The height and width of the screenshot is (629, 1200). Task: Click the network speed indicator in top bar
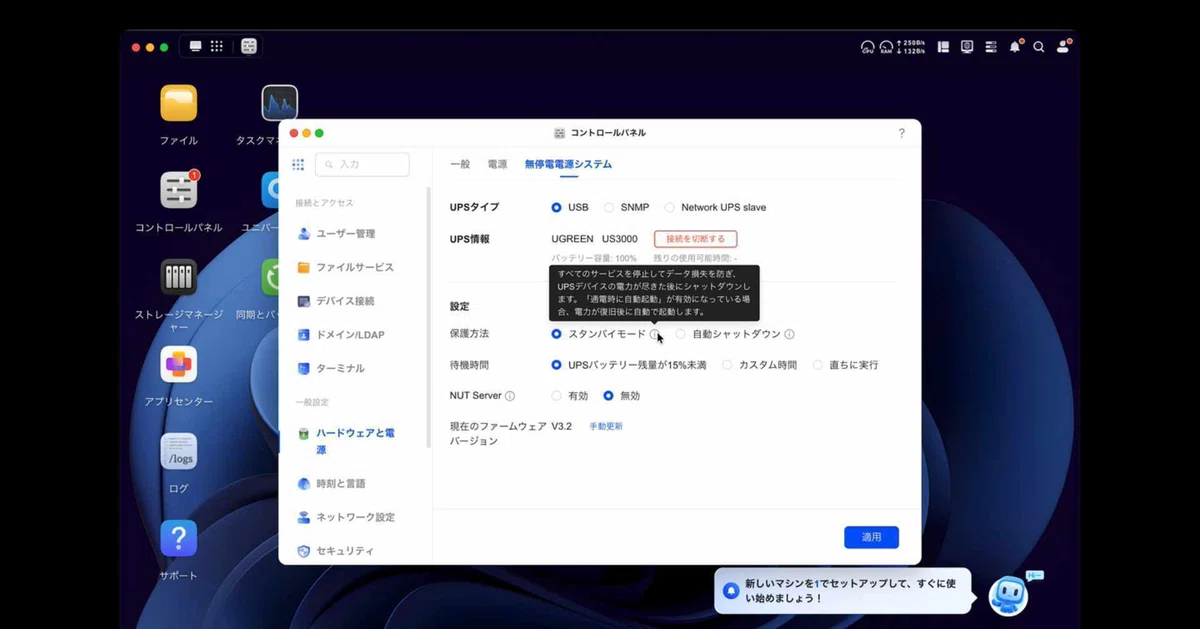point(912,47)
